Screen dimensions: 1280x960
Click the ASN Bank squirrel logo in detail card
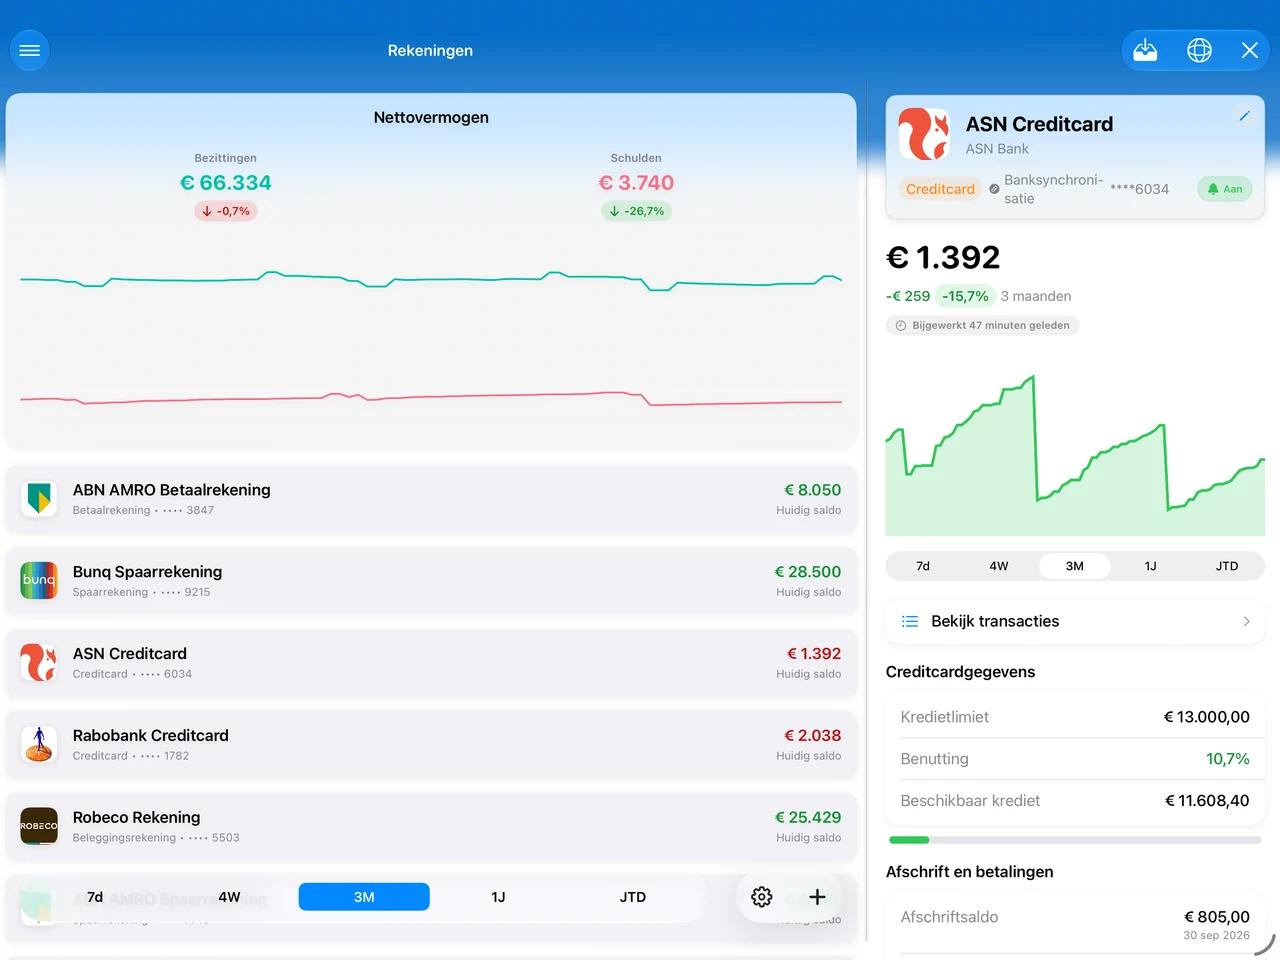pos(924,134)
